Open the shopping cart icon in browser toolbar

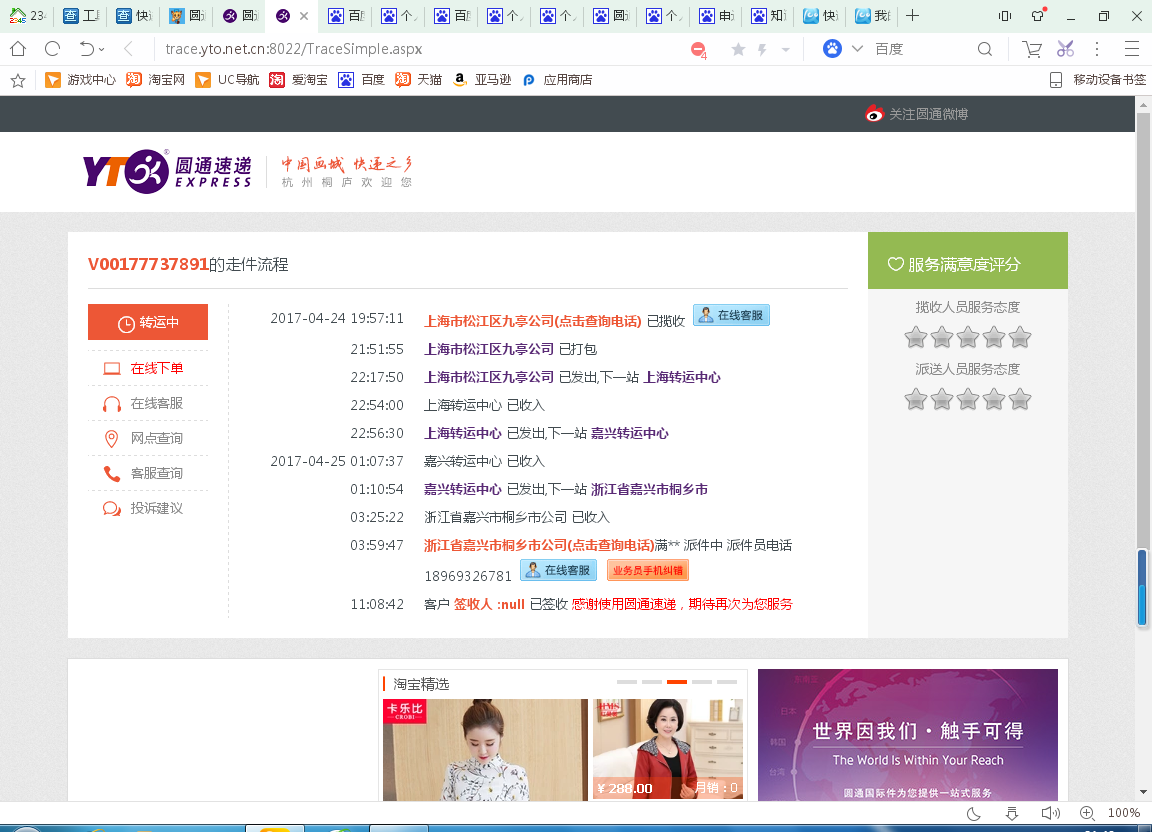(1031, 48)
